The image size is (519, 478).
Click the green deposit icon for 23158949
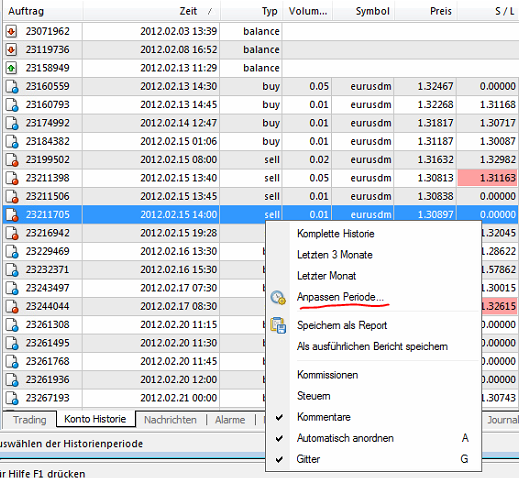pos(11,68)
